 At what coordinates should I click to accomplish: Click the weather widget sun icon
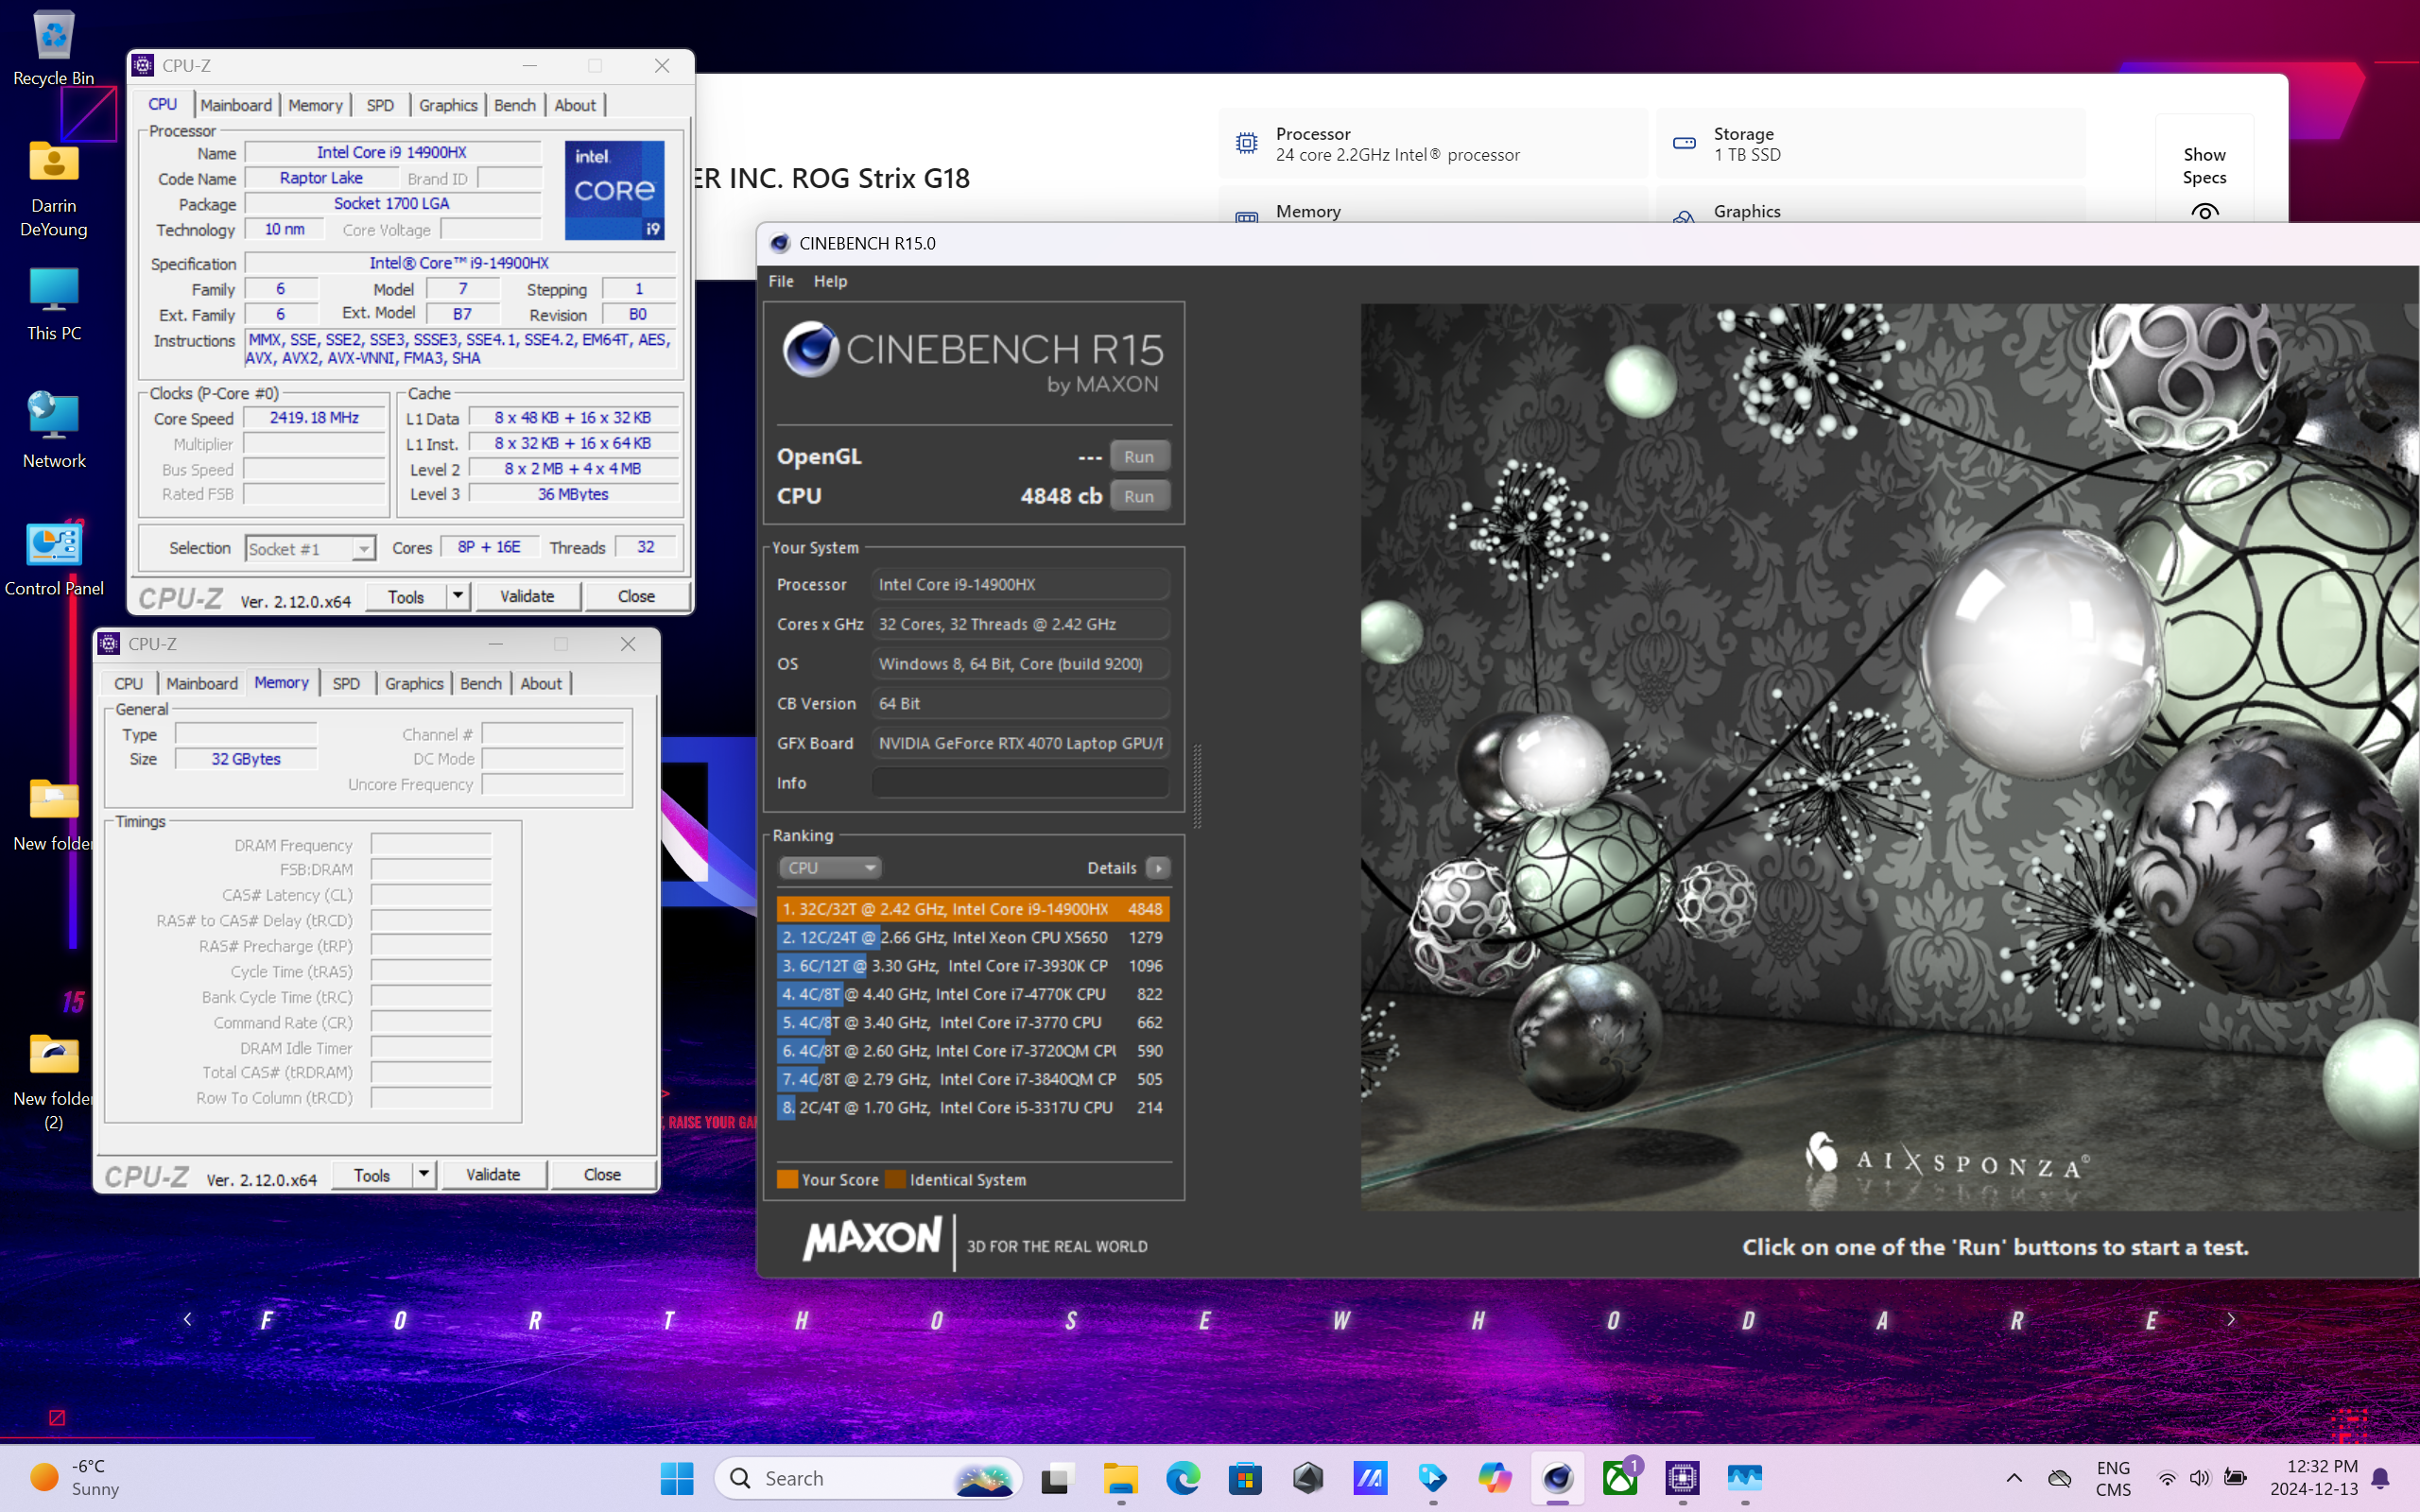tap(44, 1477)
